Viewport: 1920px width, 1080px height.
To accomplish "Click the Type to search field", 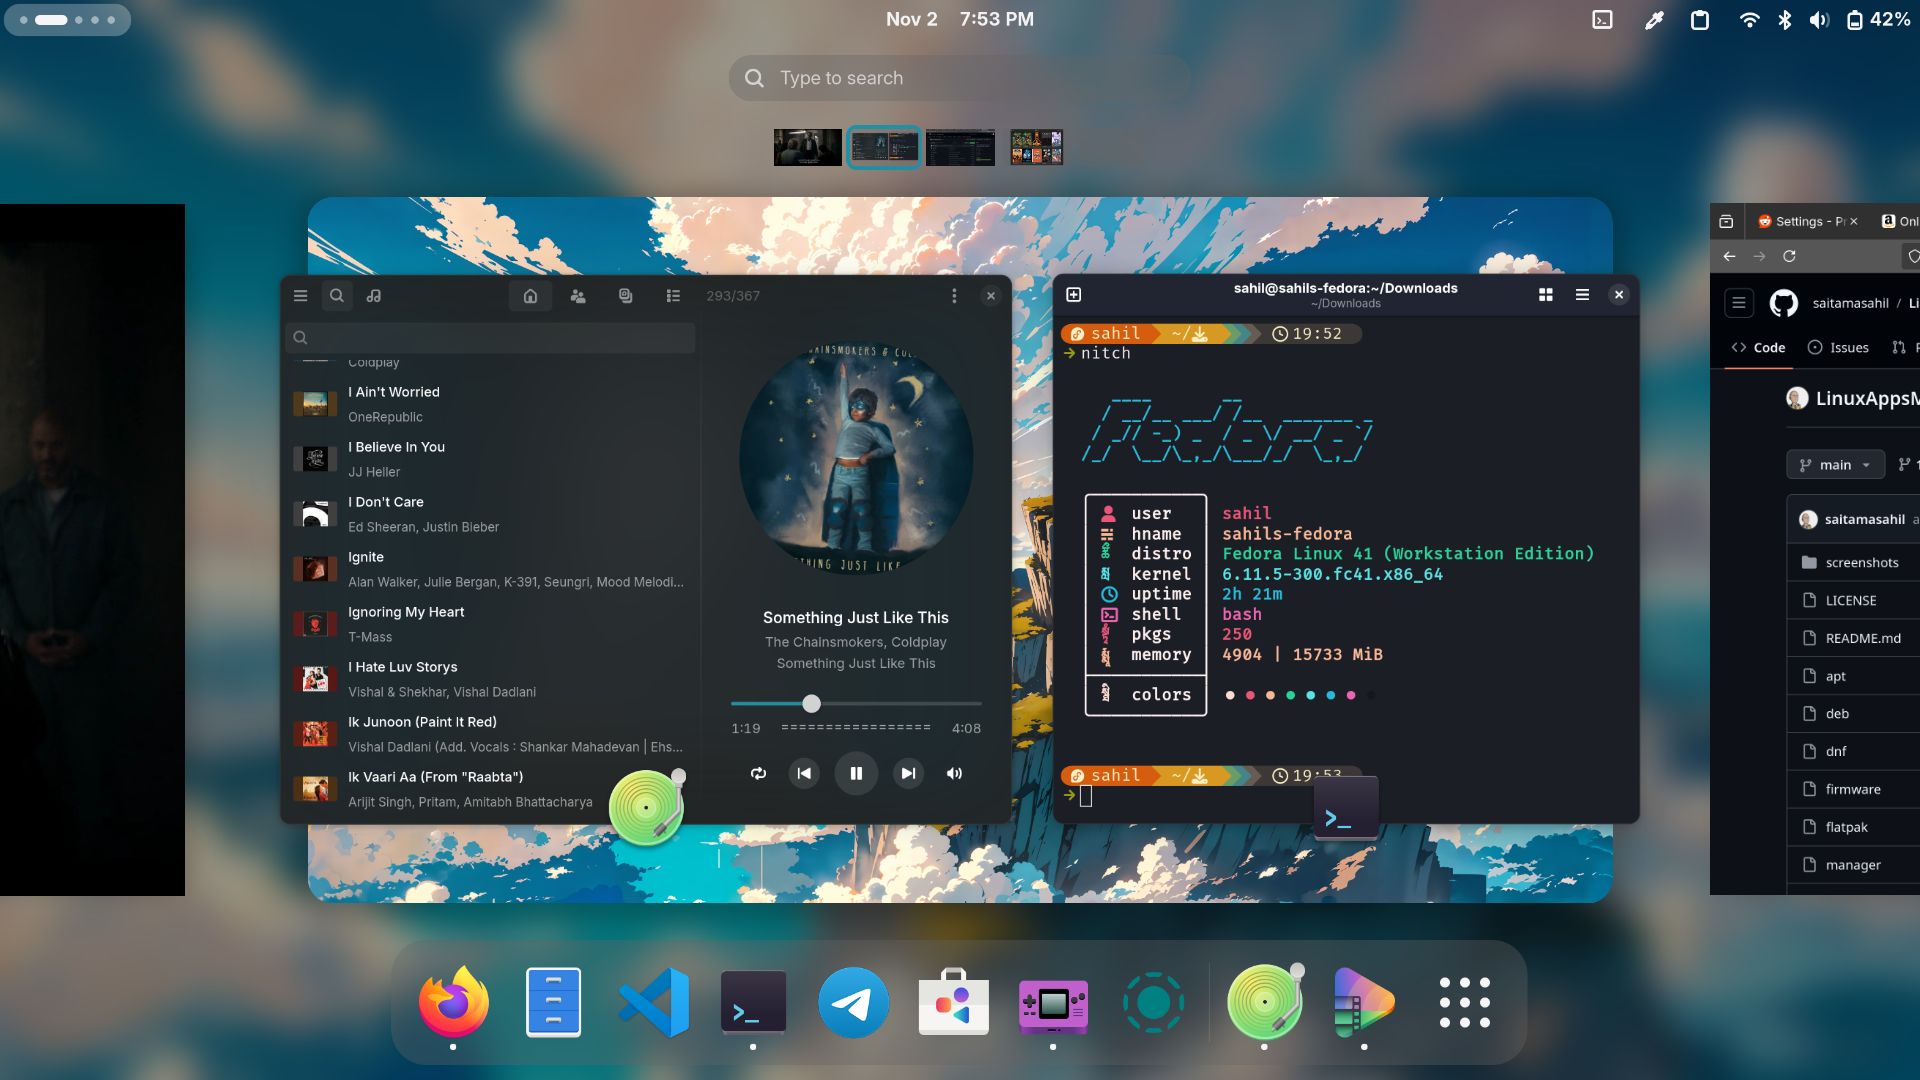I will (x=957, y=77).
